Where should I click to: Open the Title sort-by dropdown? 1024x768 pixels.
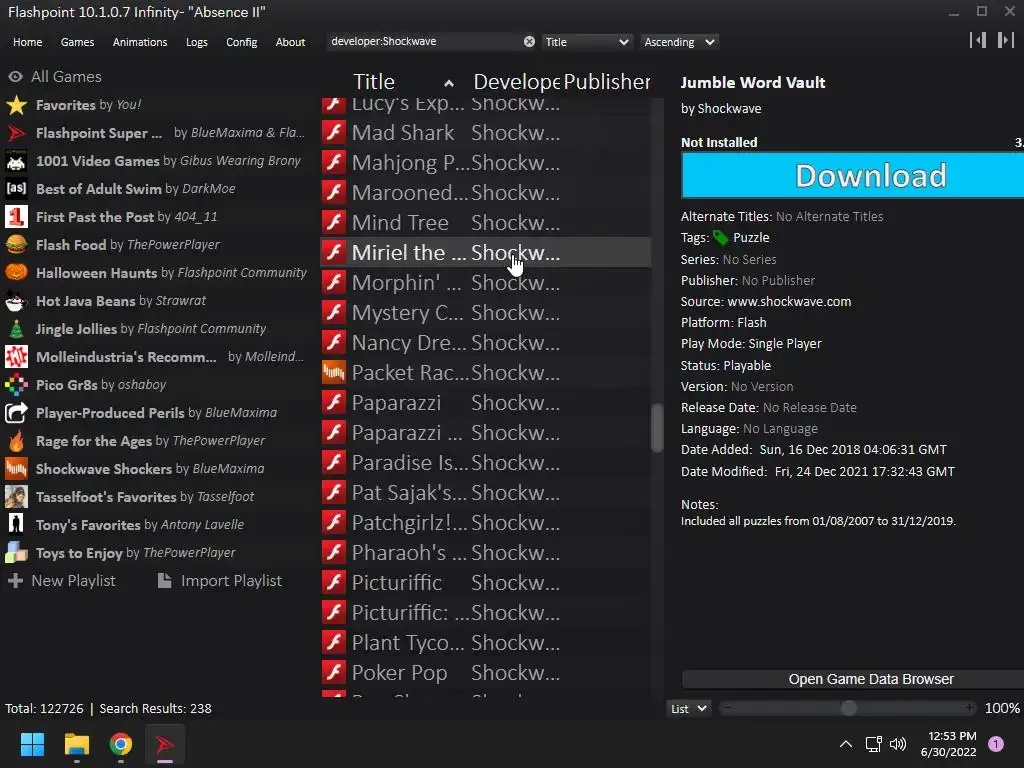[587, 42]
